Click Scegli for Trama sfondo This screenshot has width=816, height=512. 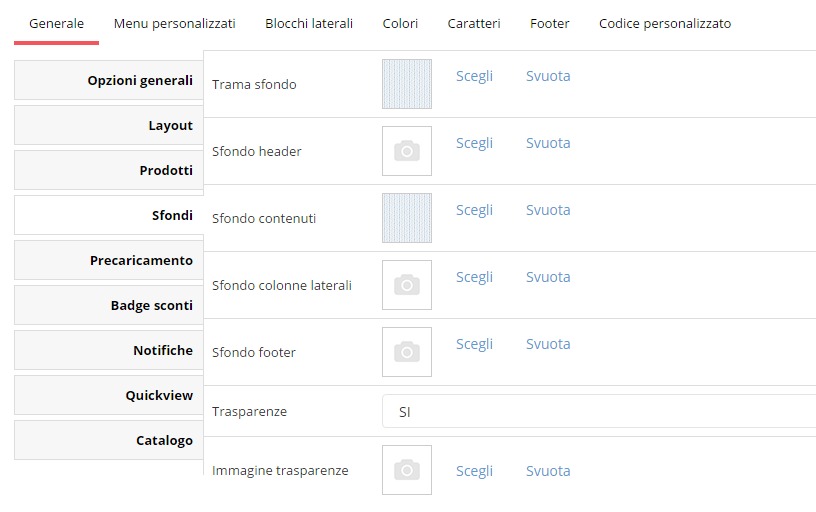point(474,76)
